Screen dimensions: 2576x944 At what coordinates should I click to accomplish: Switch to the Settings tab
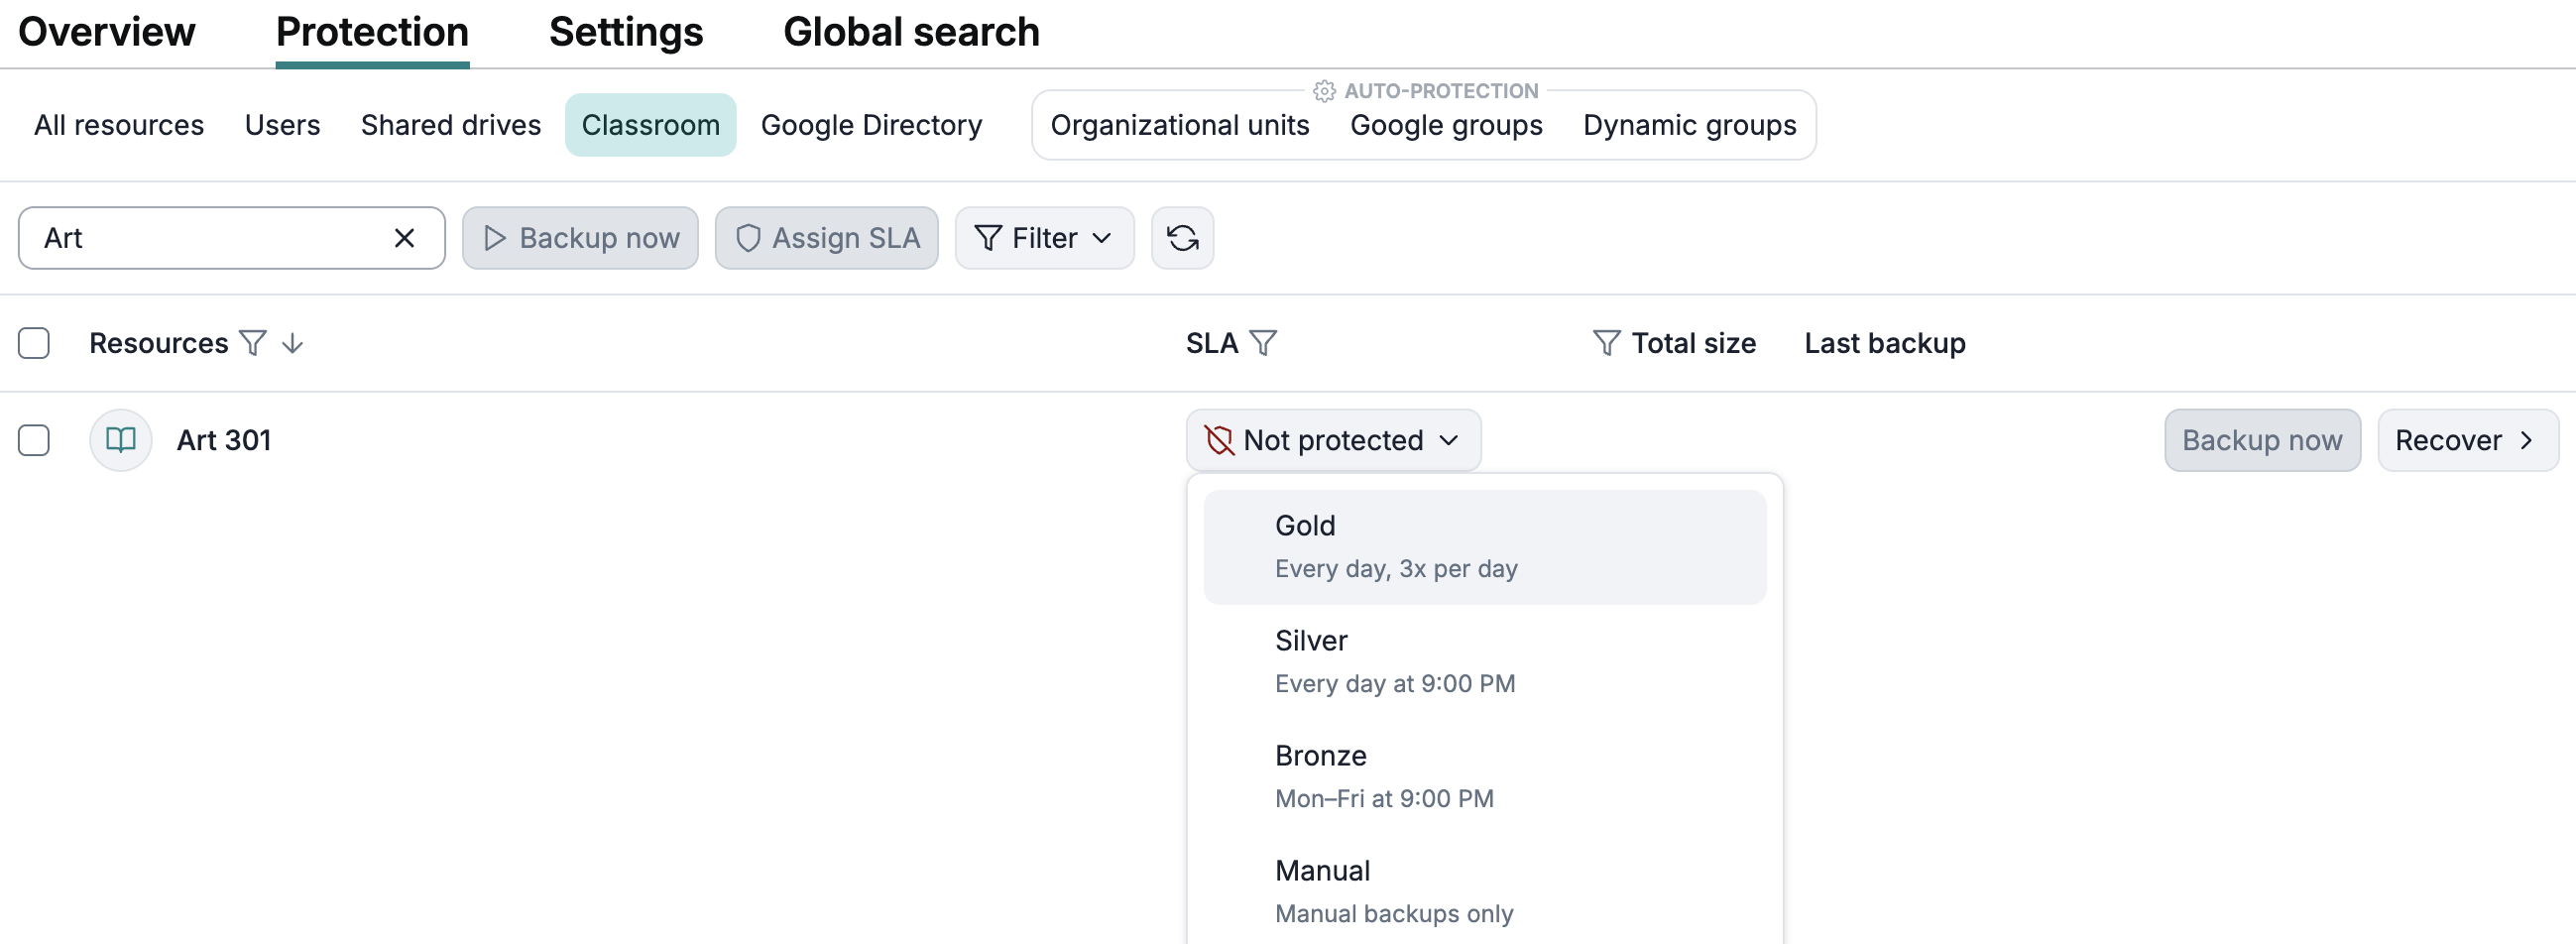pyautogui.click(x=625, y=32)
